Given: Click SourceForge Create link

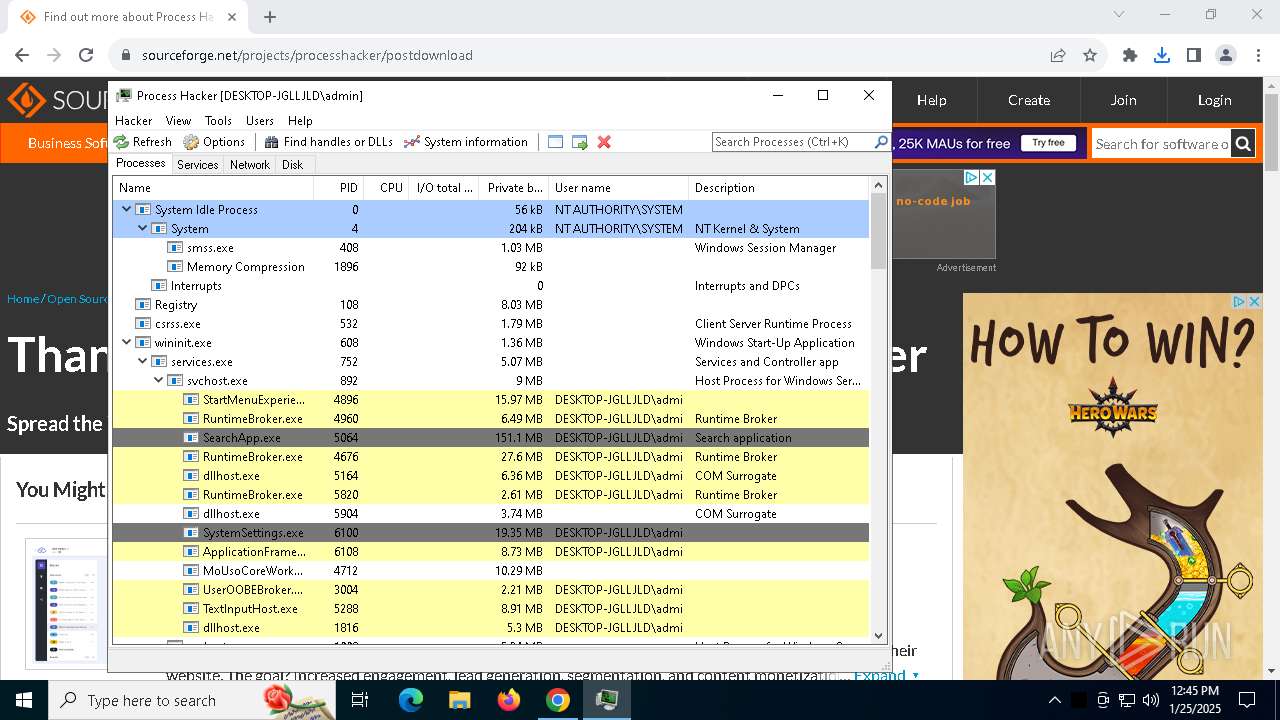Looking at the screenshot, I should pos(1029,100).
